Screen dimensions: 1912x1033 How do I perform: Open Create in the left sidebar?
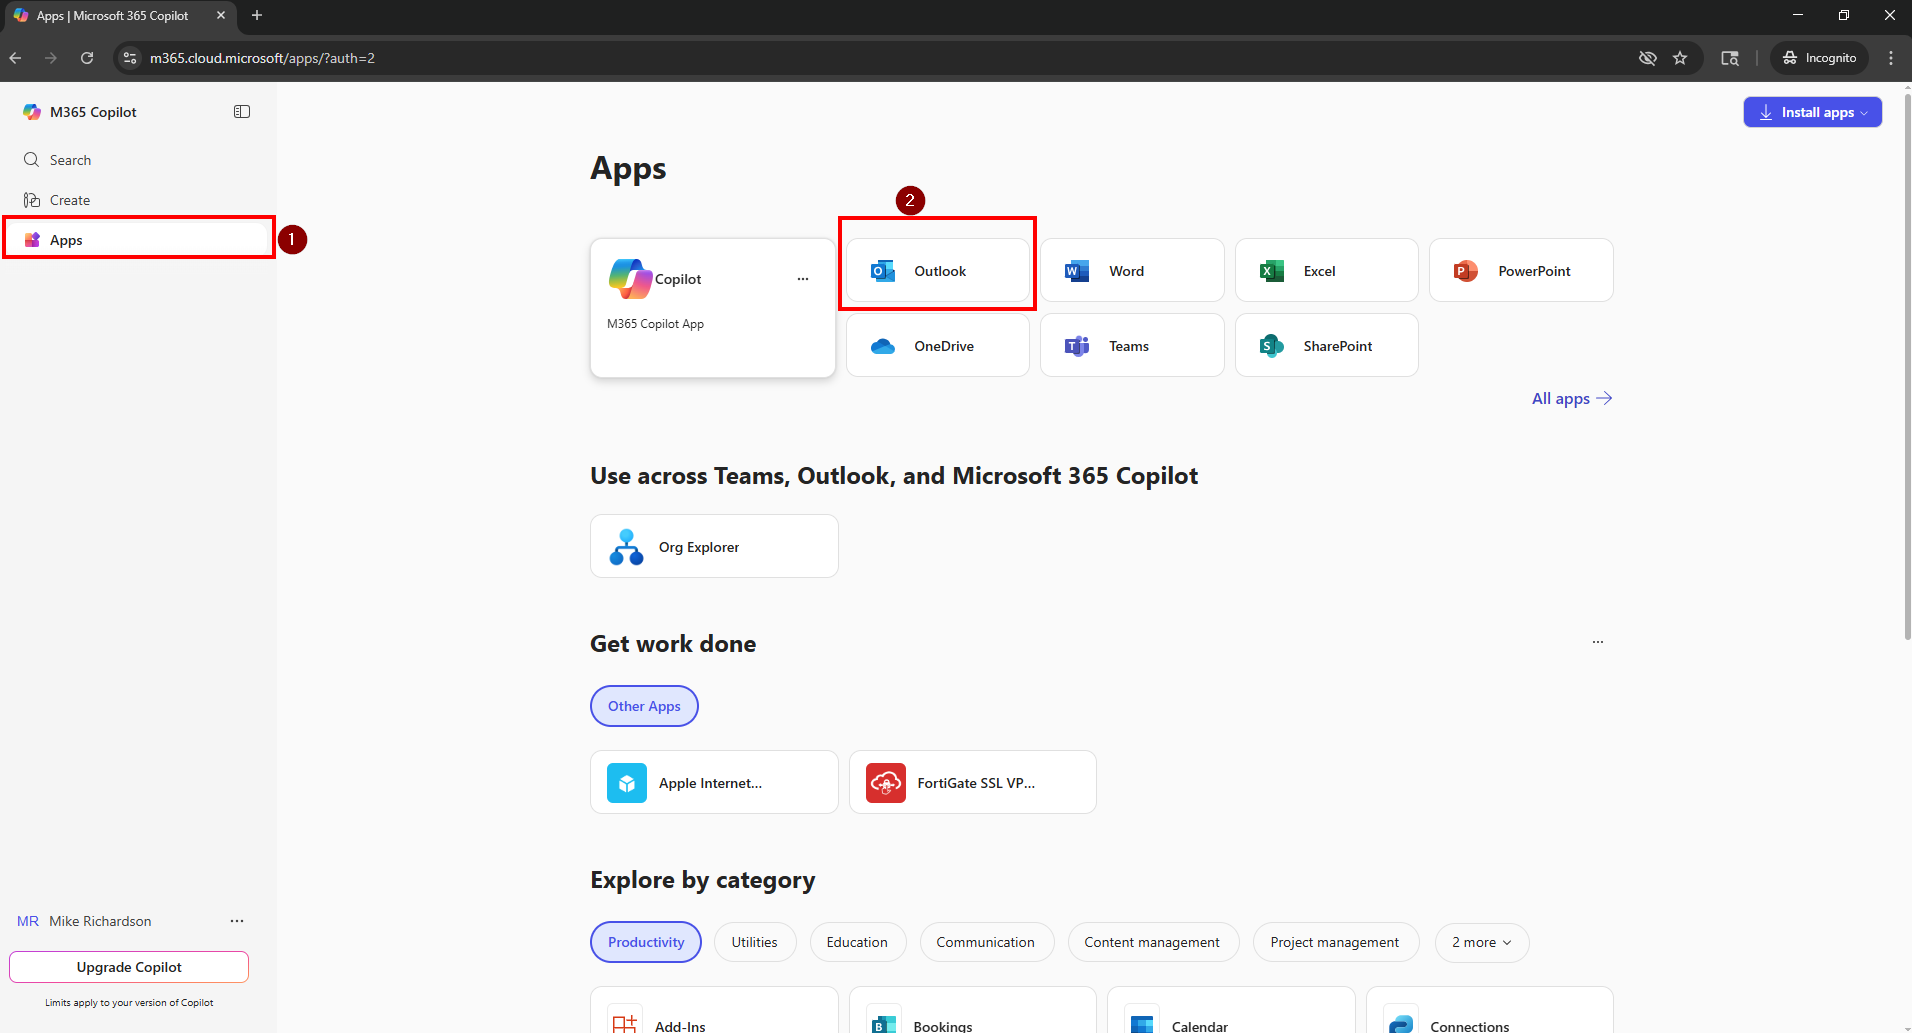pyautogui.click(x=138, y=200)
